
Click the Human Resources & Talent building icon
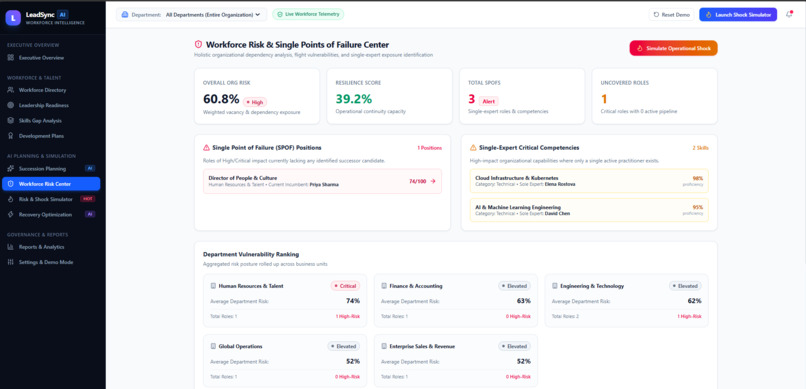click(x=213, y=286)
